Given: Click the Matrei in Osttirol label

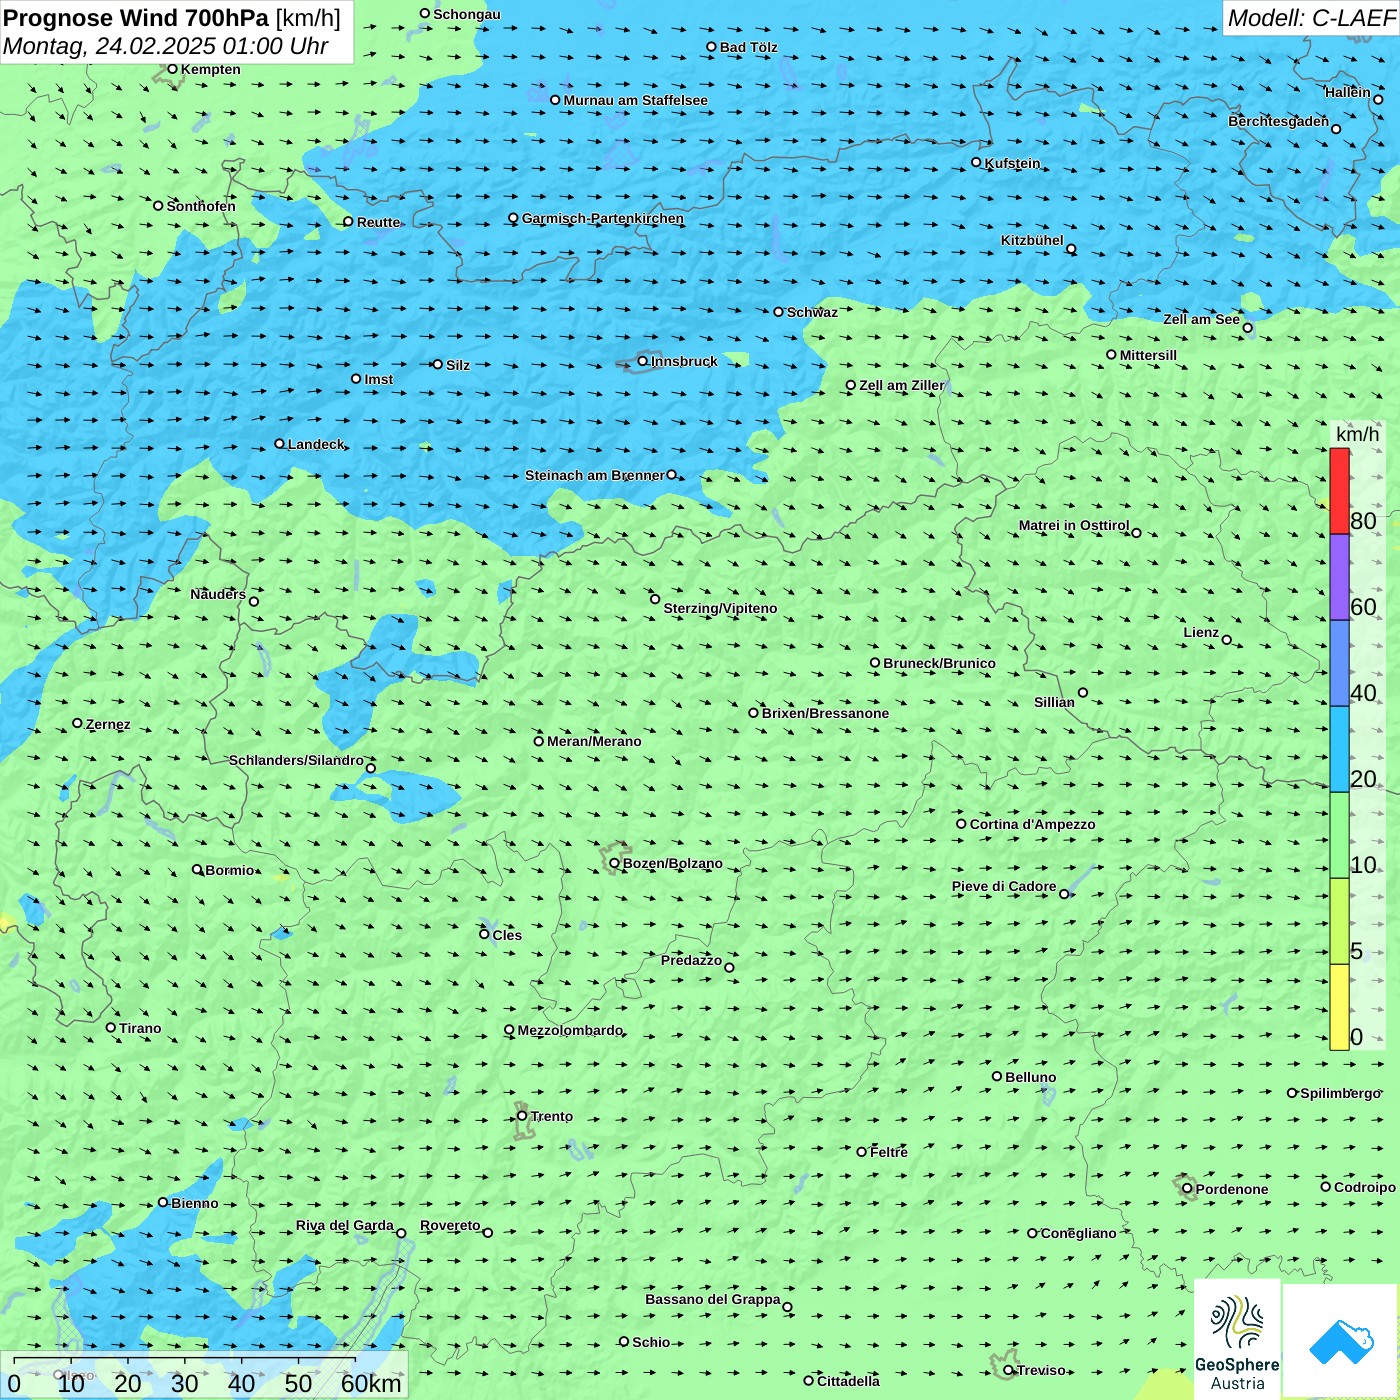Looking at the screenshot, I should pos(1074,525).
